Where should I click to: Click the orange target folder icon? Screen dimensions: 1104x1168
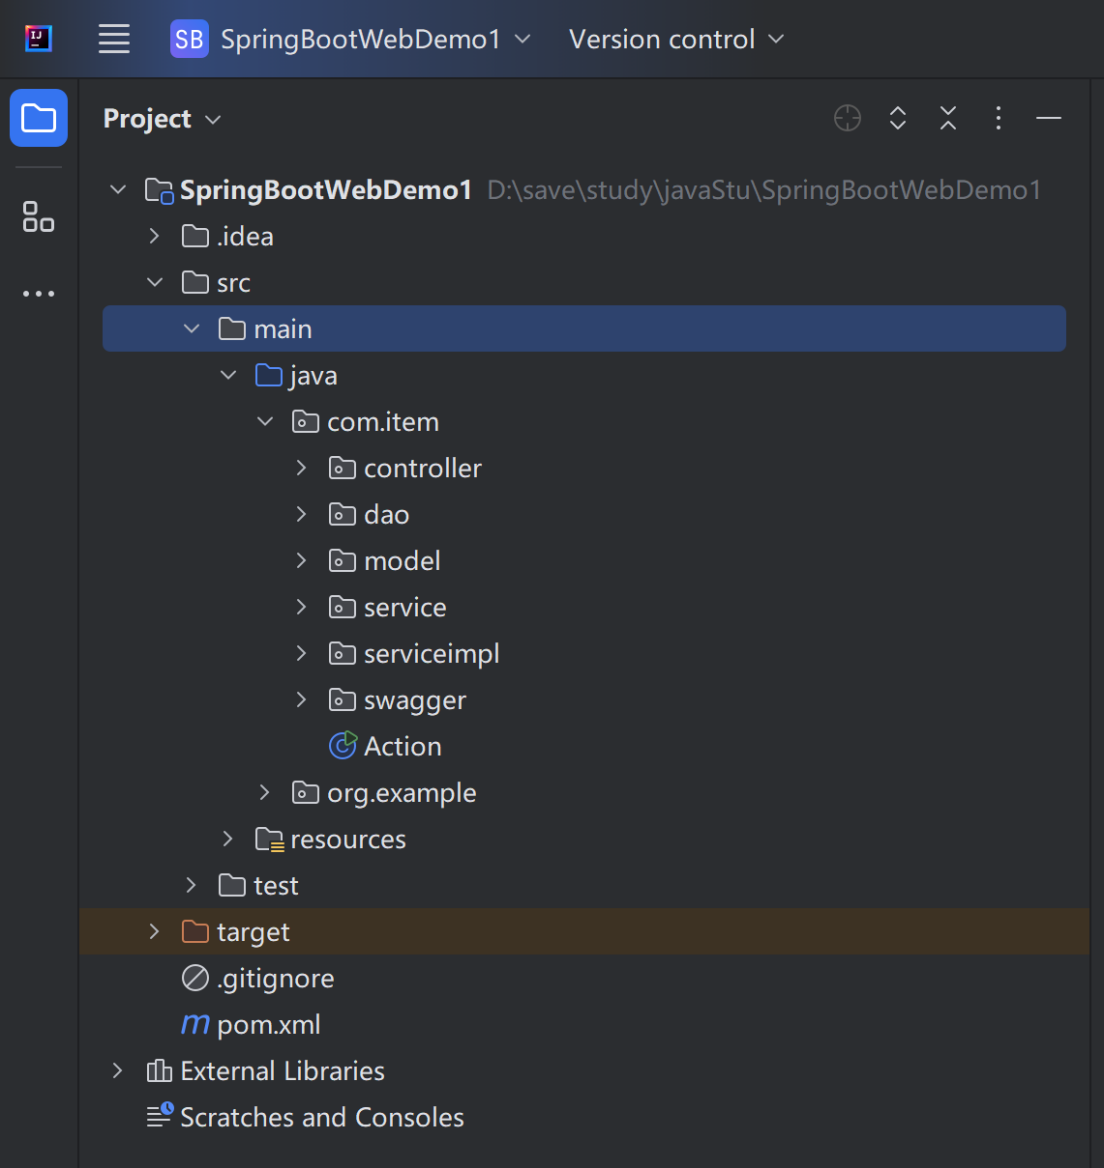(195, 931)
